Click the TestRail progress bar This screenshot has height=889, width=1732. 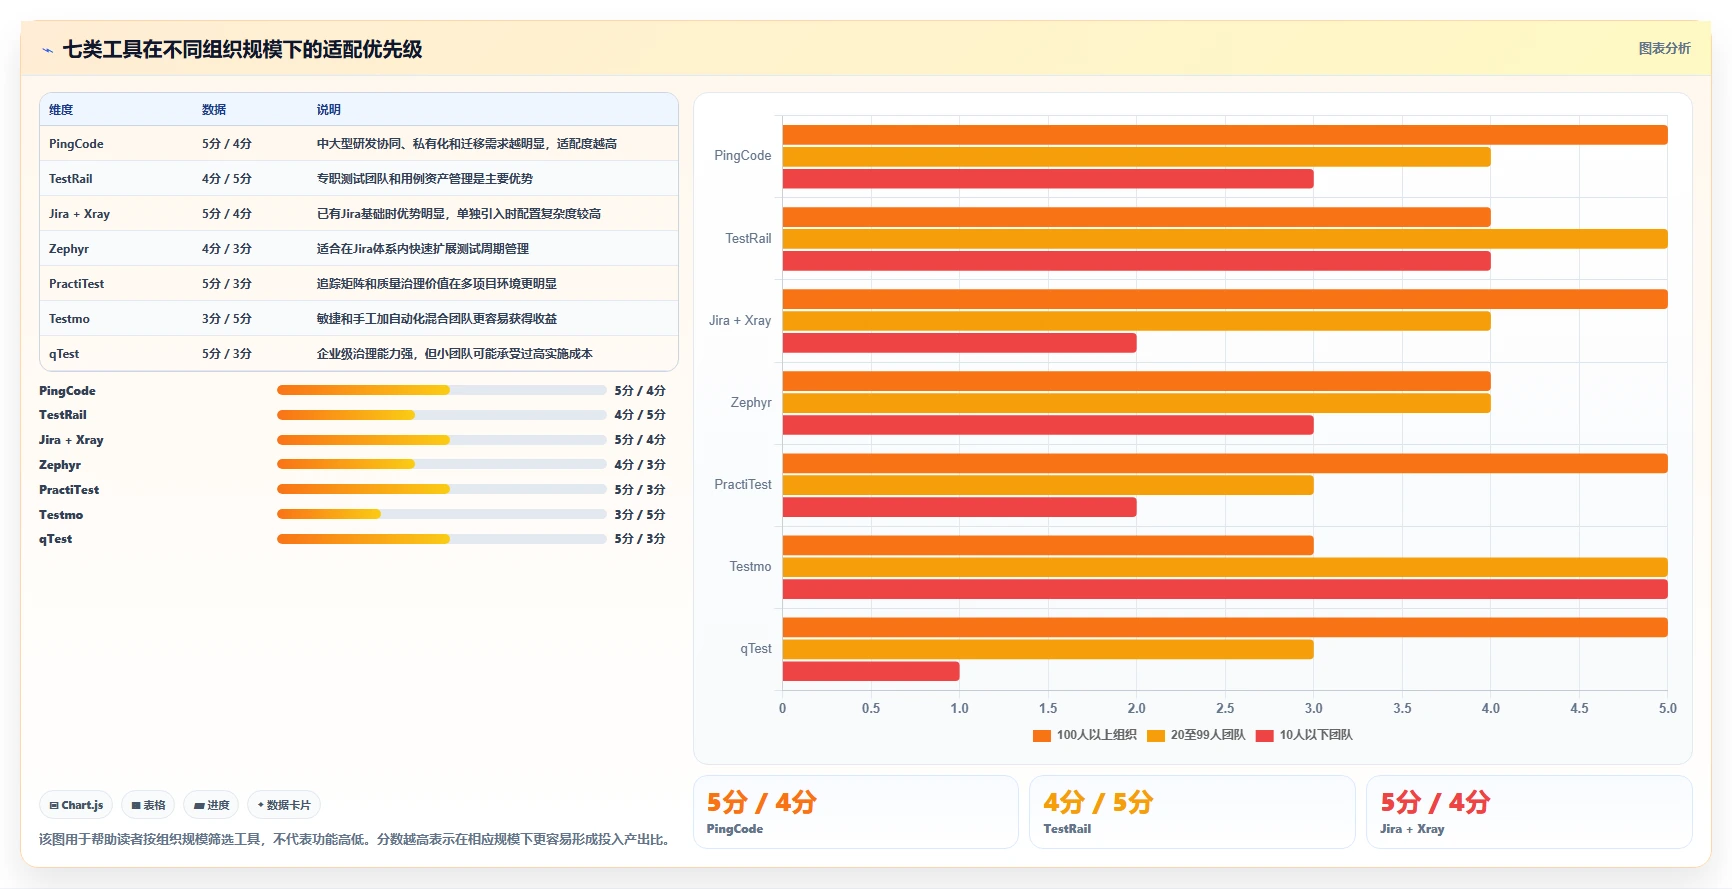point(441,415)
